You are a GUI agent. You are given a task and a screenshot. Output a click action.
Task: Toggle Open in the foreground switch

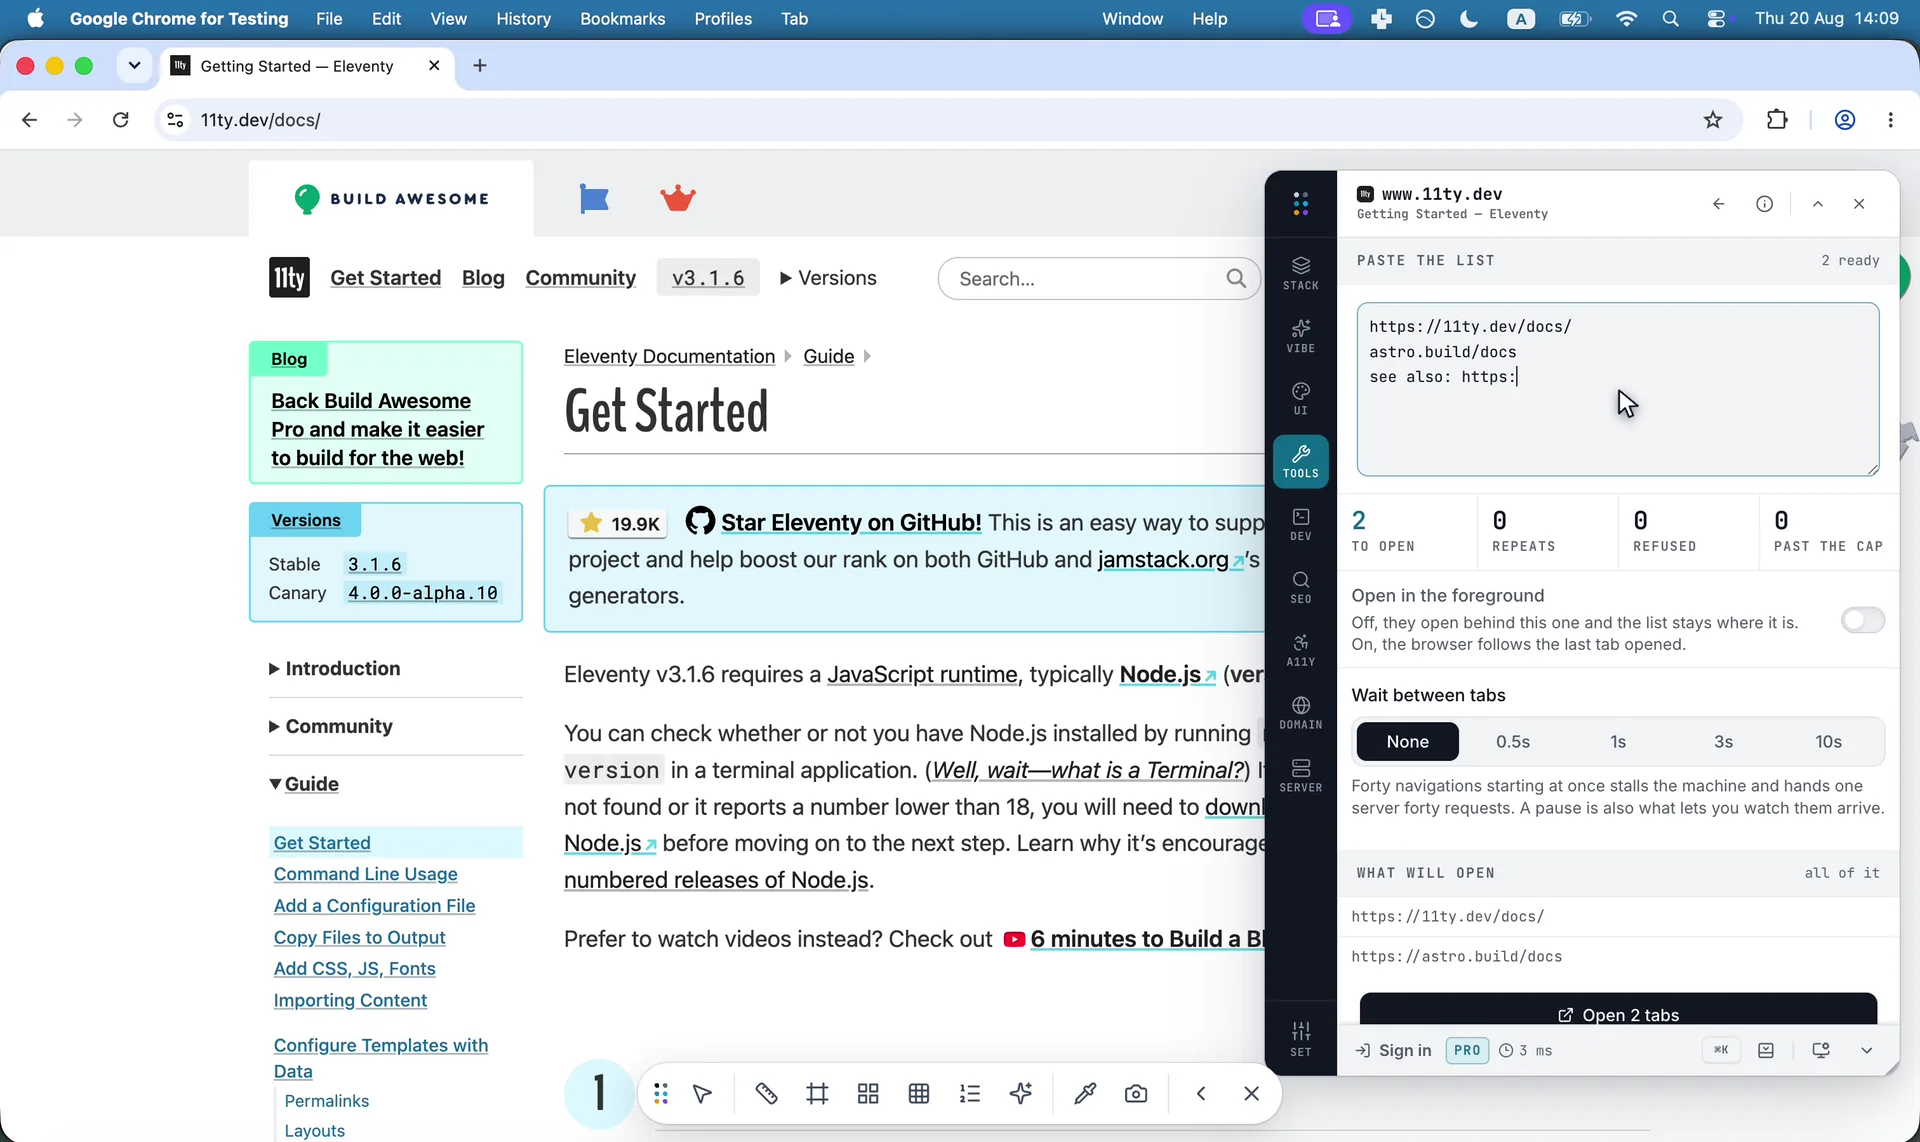pos(1863,620)
